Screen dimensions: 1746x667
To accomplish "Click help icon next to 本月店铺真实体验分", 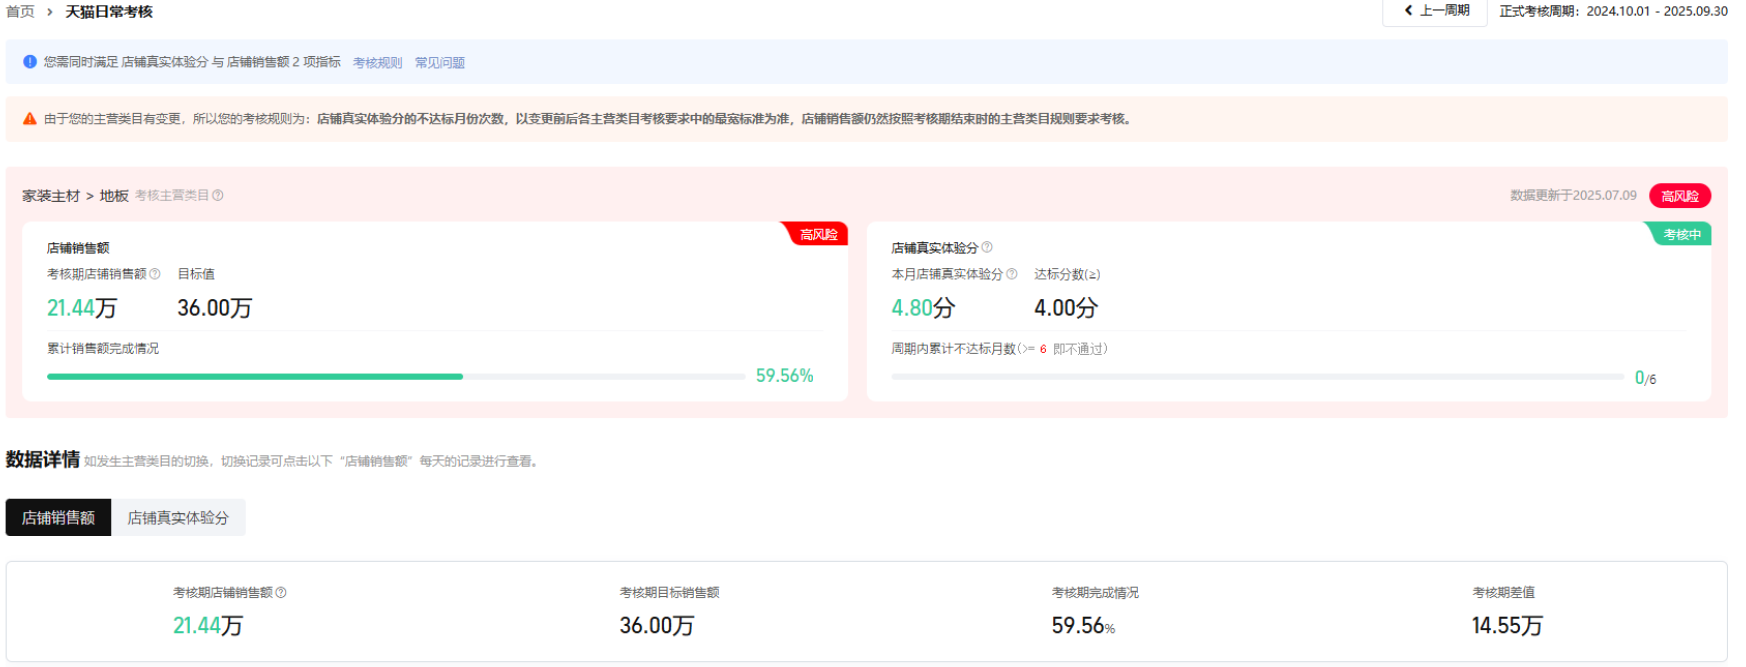I will tap(1012, 274).
